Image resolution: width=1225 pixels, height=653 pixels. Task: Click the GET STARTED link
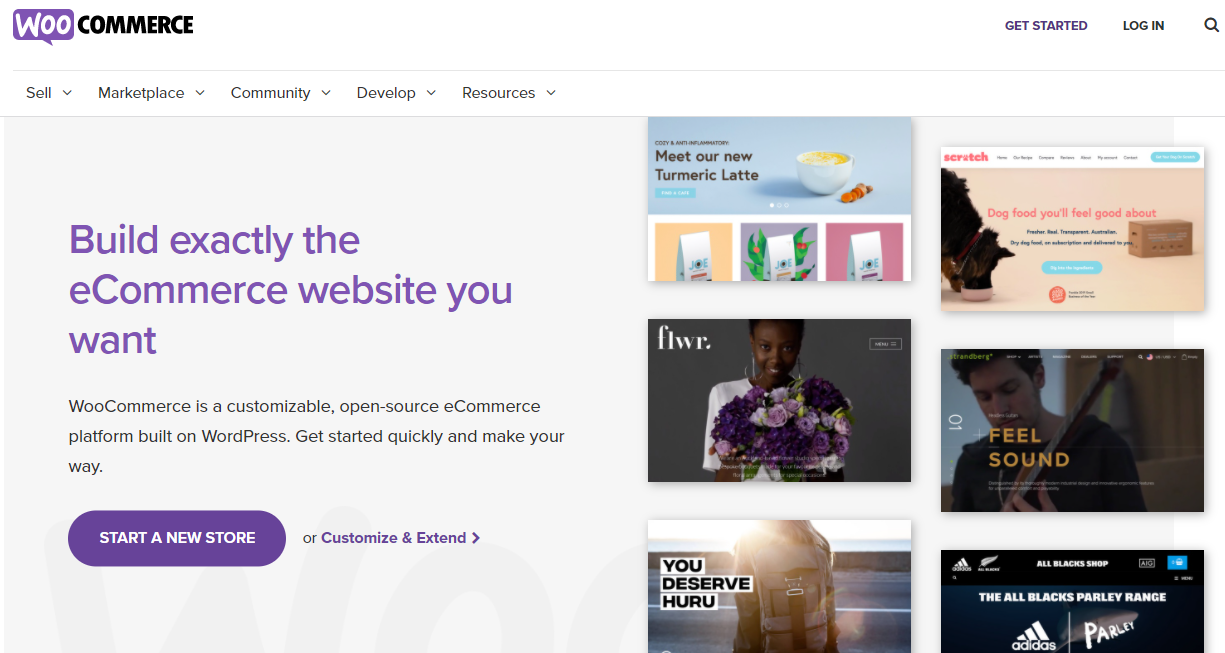click(1046, 26)
